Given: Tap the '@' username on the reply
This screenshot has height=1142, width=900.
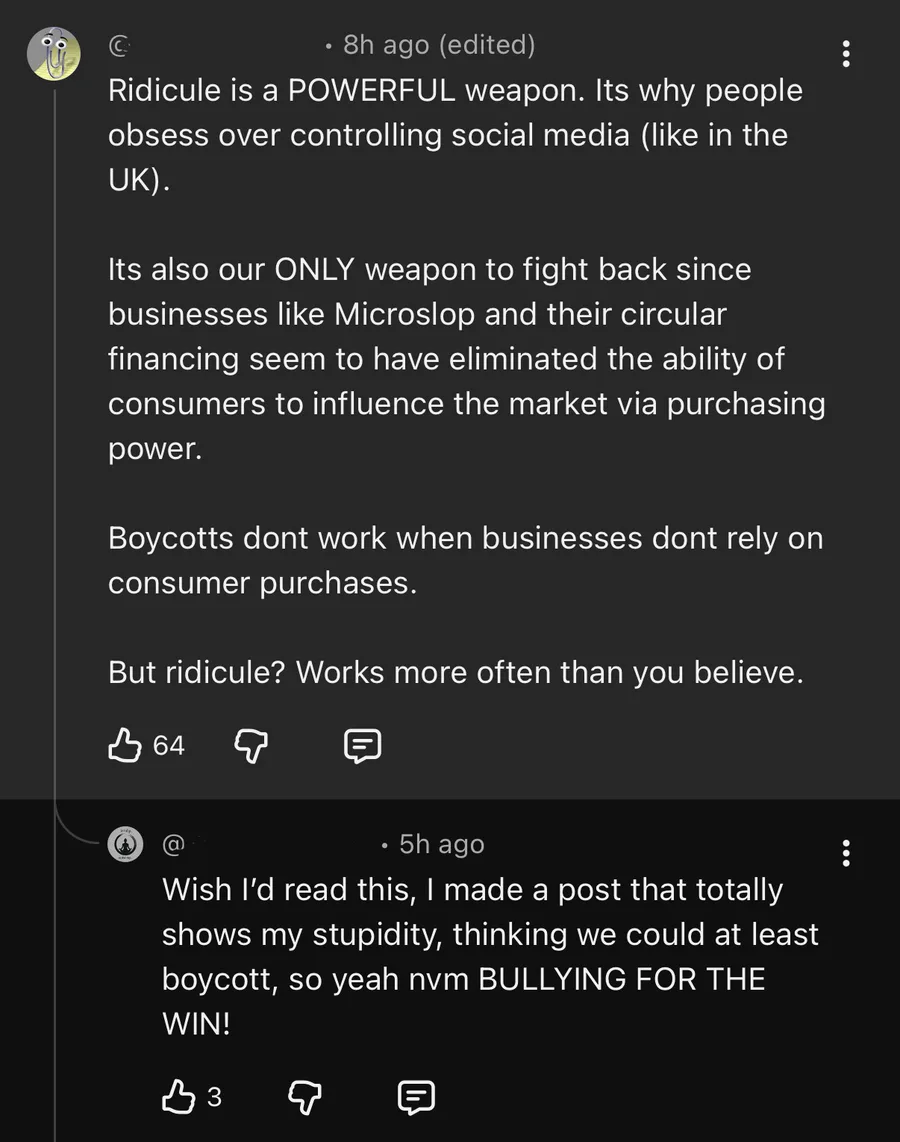Looking at the screenshot, I should (173, 845).
